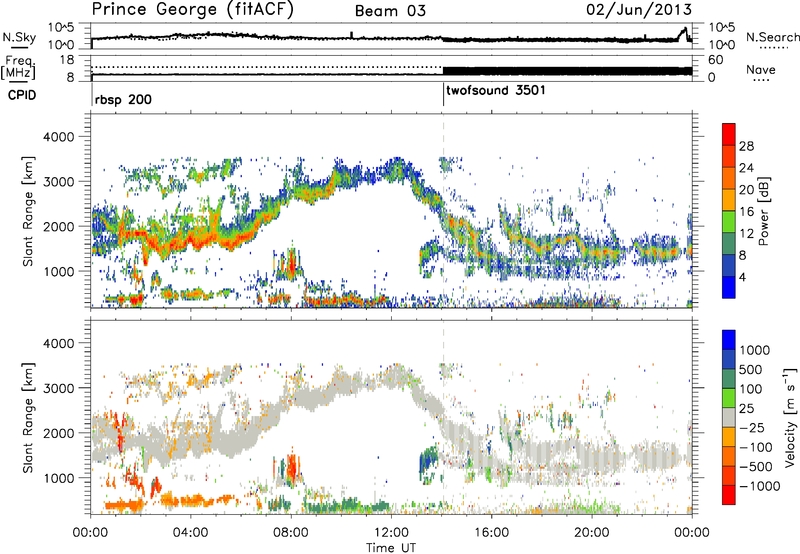
Task: Click the '60' label on Nave axis
Action: 716,60
